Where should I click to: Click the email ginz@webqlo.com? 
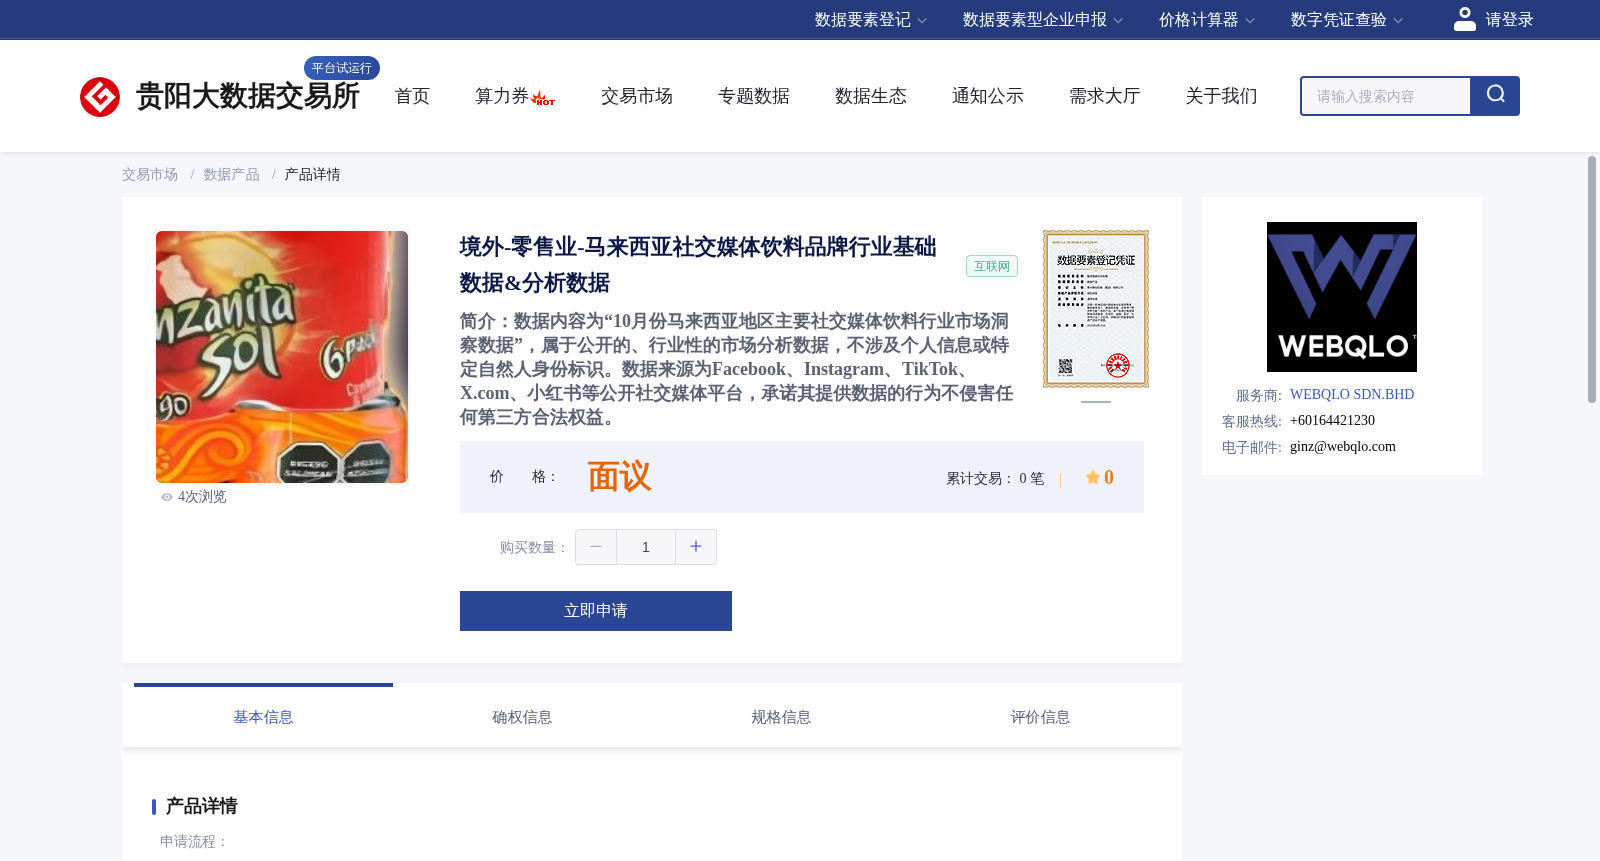tap(1343, 447)
